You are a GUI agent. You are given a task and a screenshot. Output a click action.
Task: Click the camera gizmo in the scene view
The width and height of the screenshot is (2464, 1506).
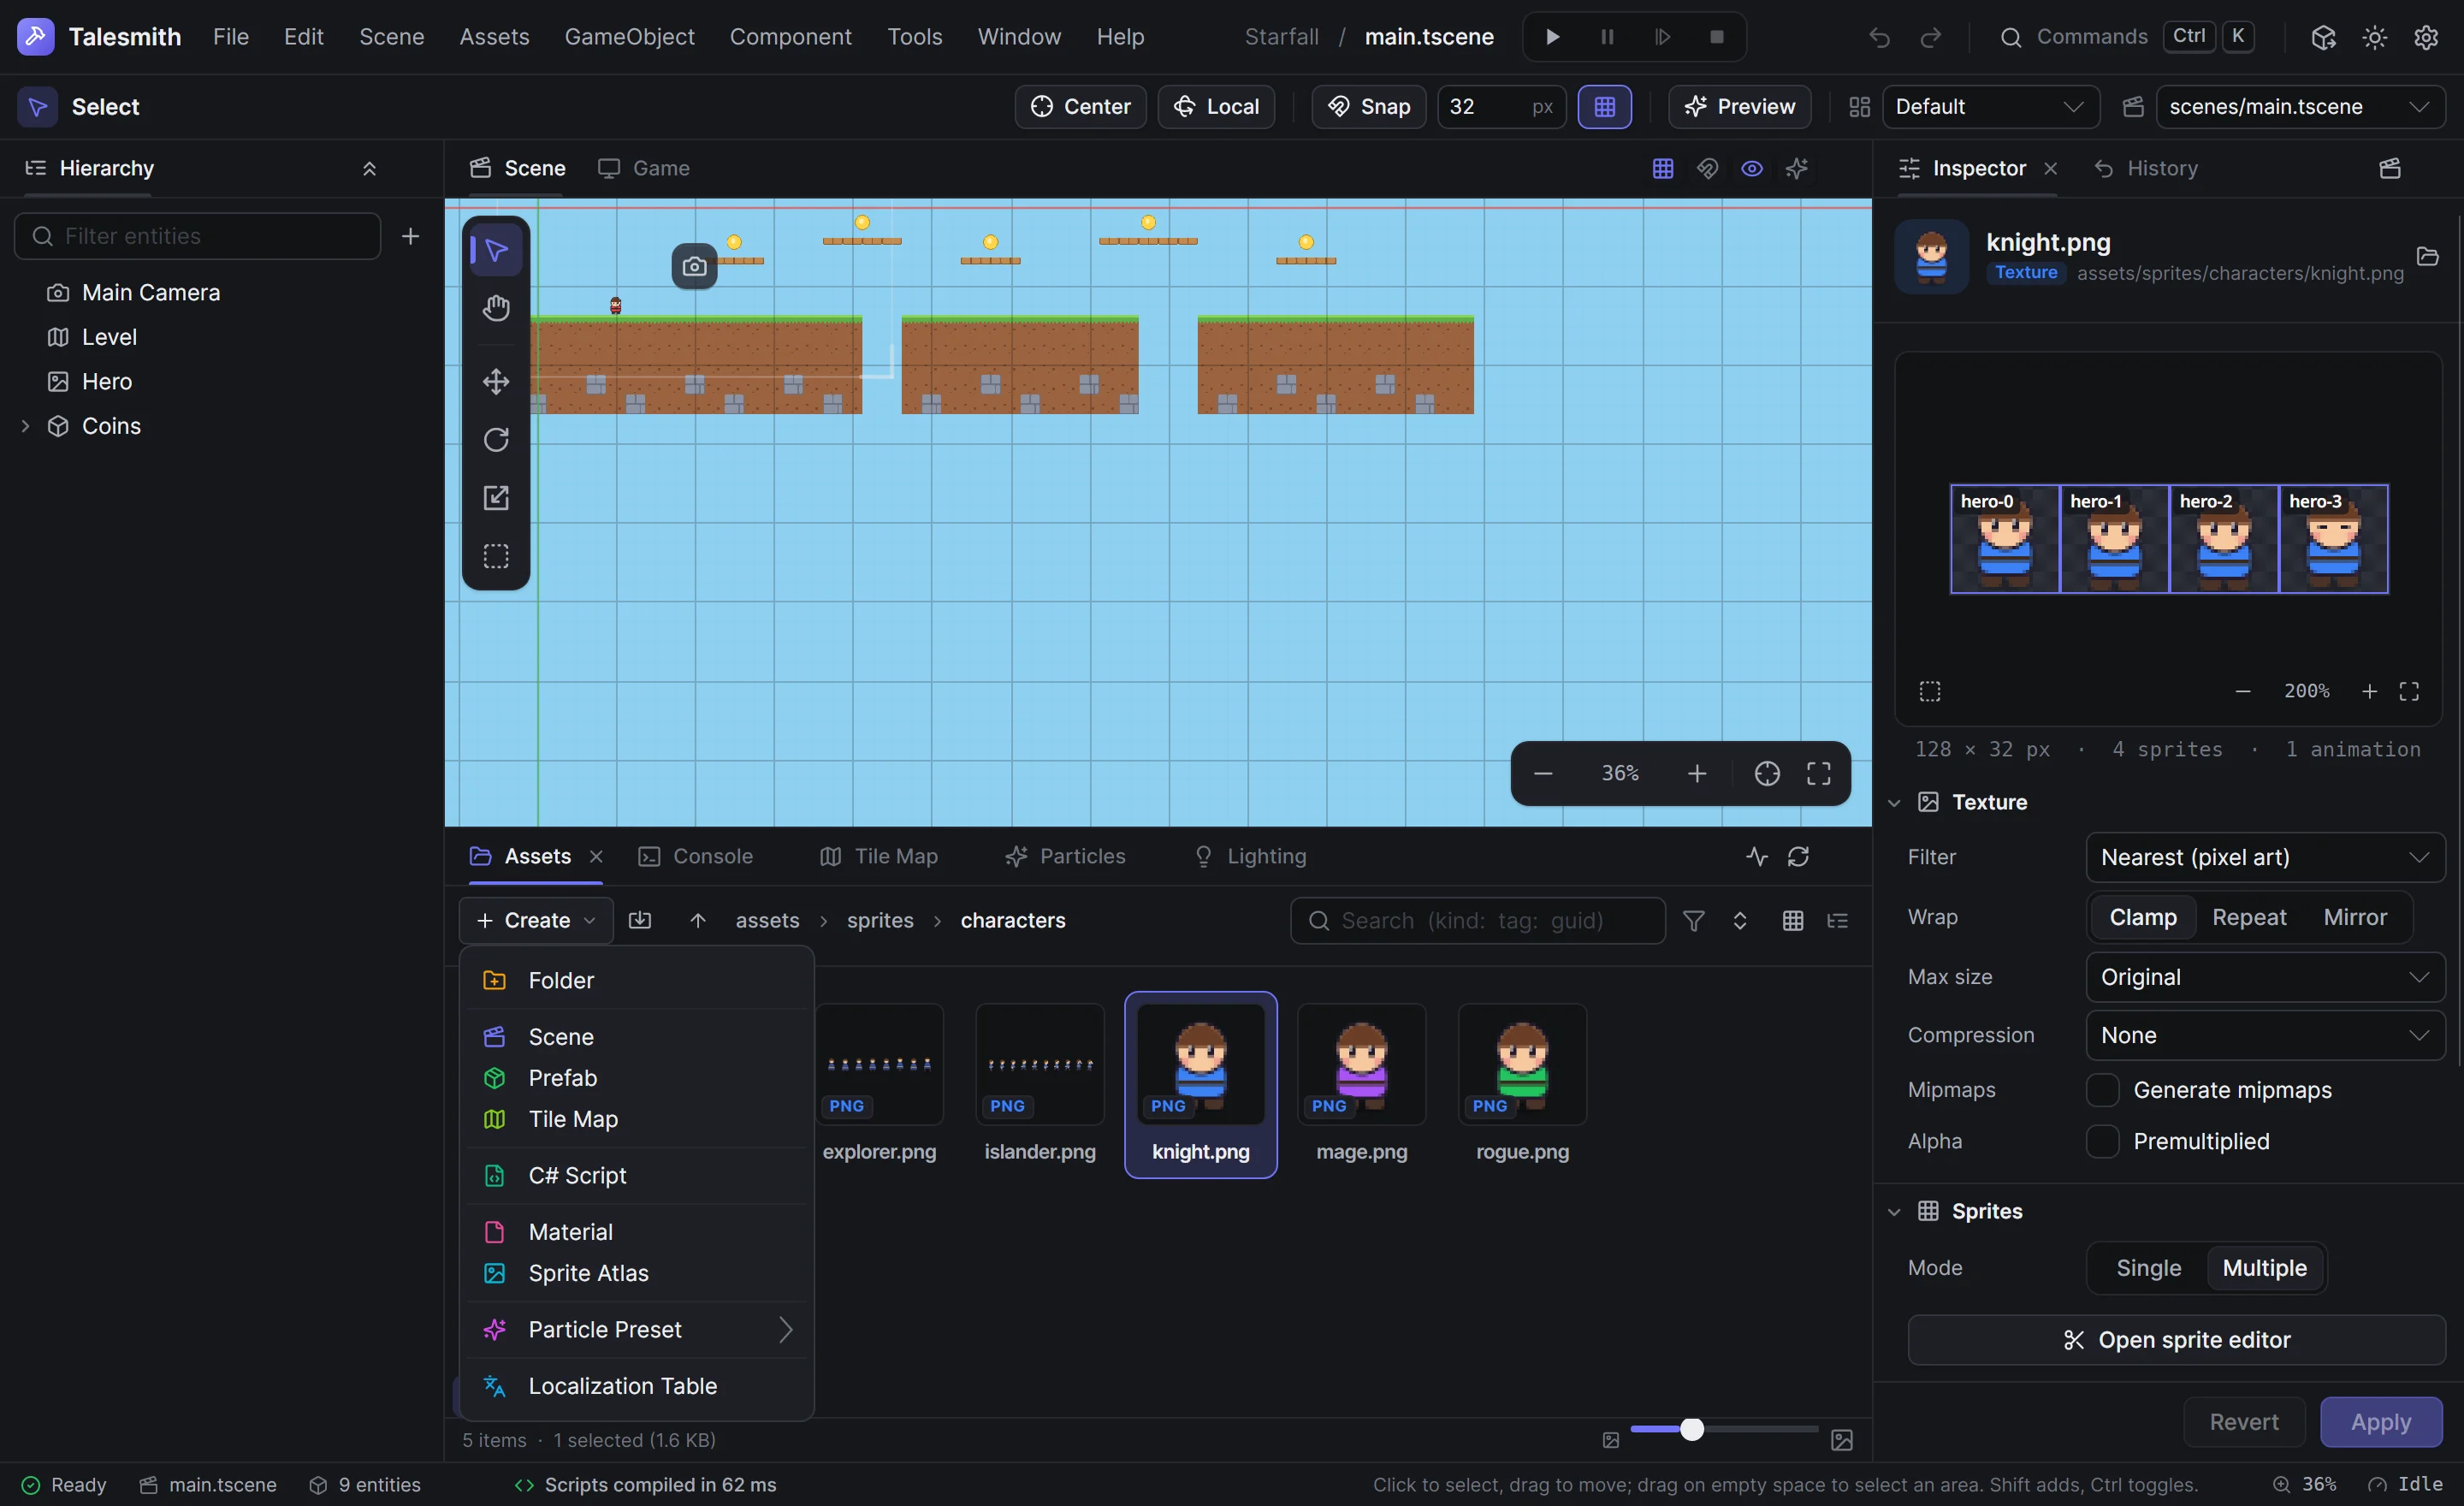694,266
